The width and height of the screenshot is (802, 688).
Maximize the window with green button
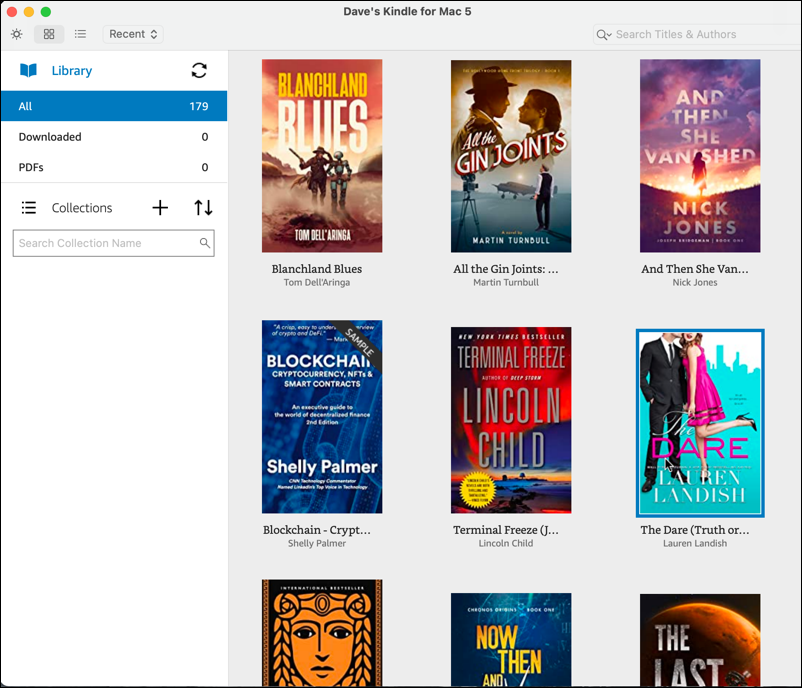pyautogui.click(x=46, y=12)
